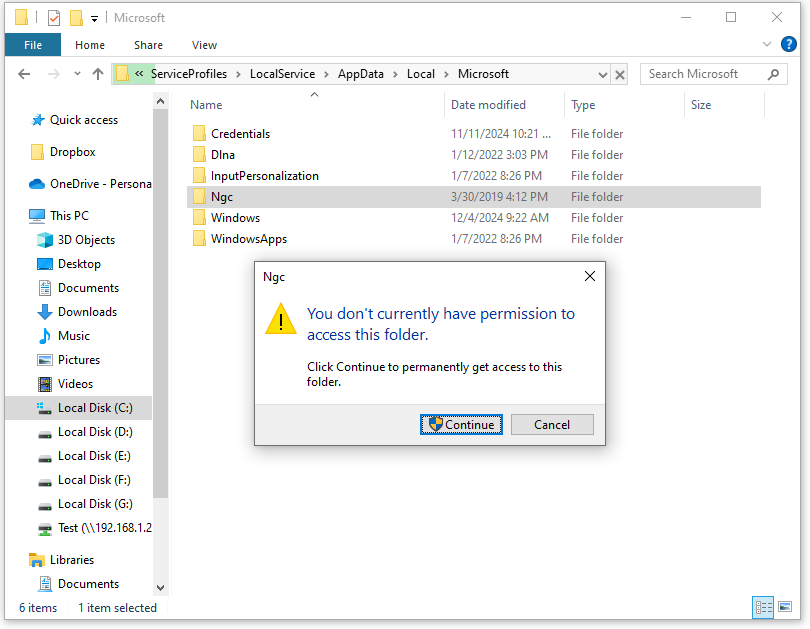Switch to large thumbnails view

point(785,608)
